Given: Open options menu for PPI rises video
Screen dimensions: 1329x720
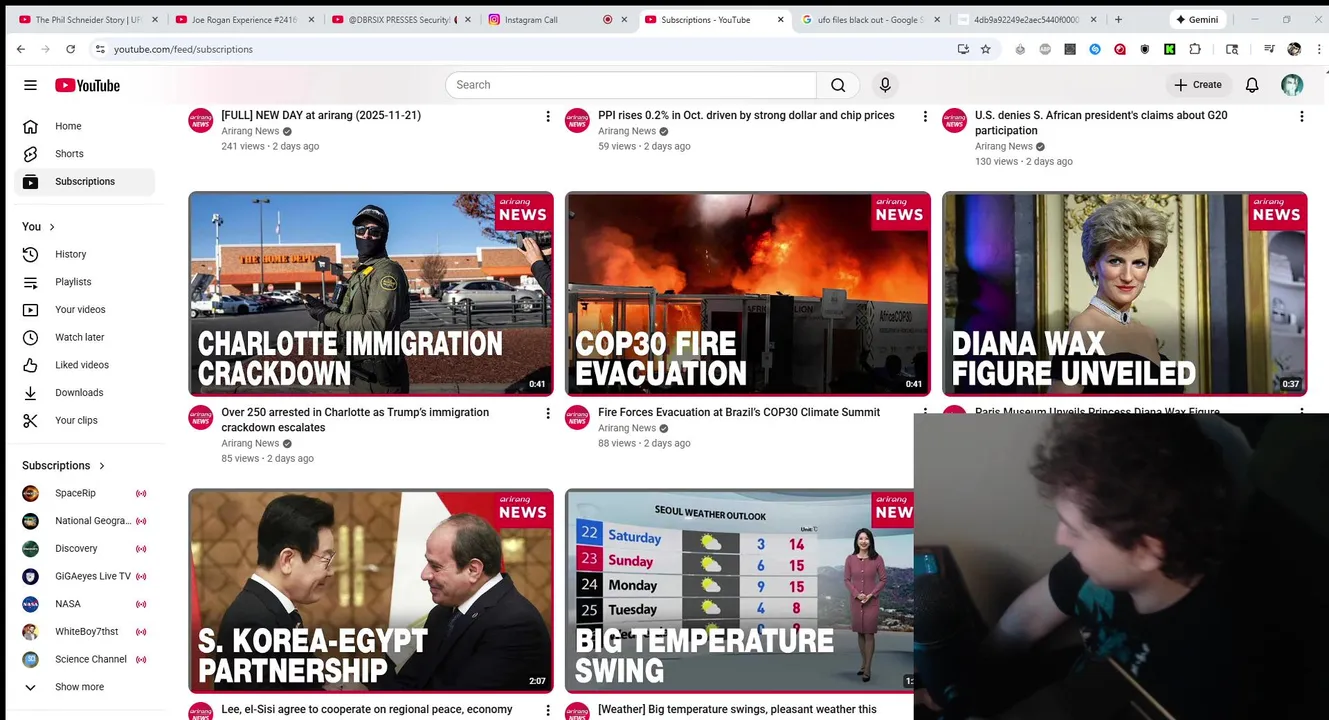Looking at the screenshot, I should click(924, 117).
